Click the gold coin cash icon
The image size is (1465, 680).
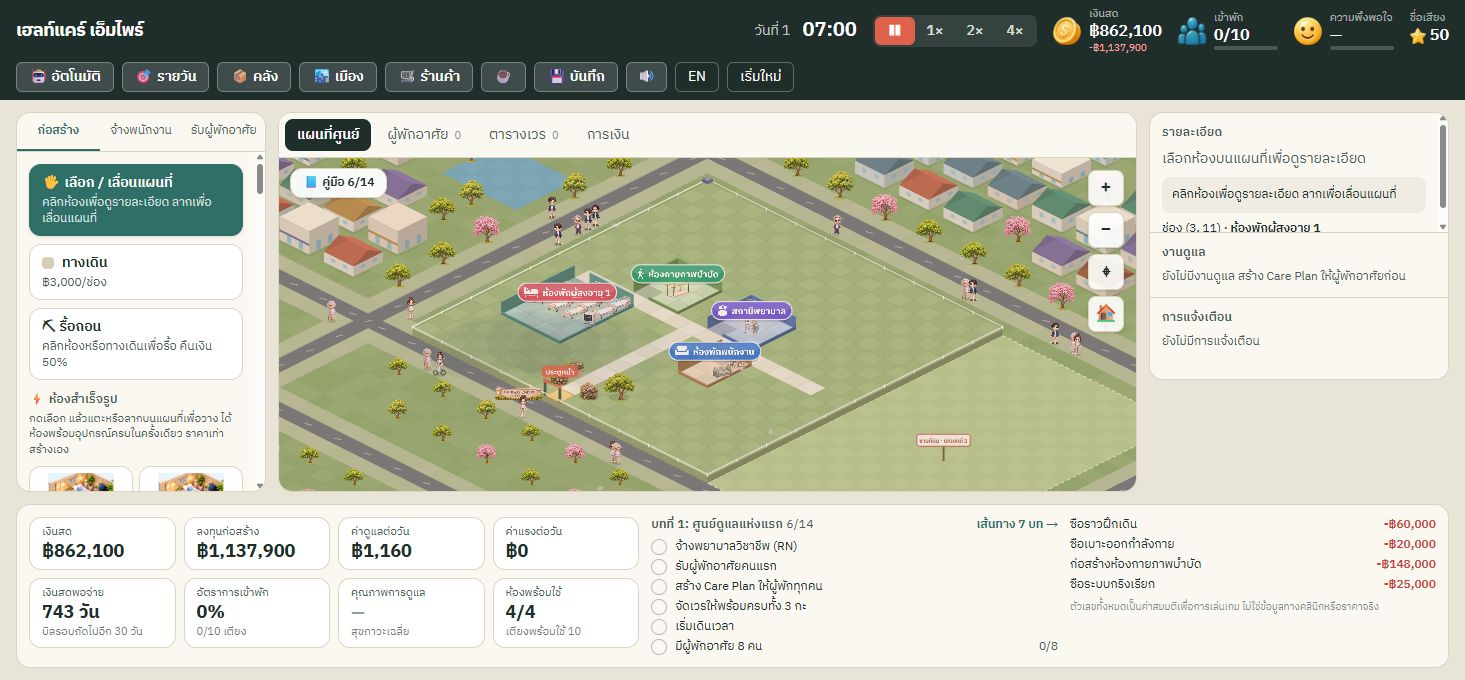(1067, 31)
